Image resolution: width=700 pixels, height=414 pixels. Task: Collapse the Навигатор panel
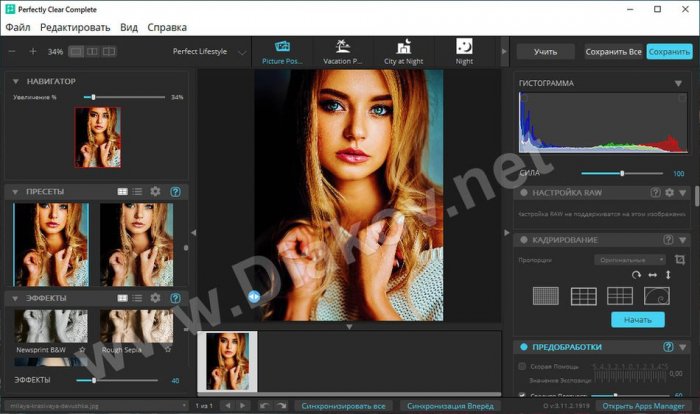coord(14,81)
